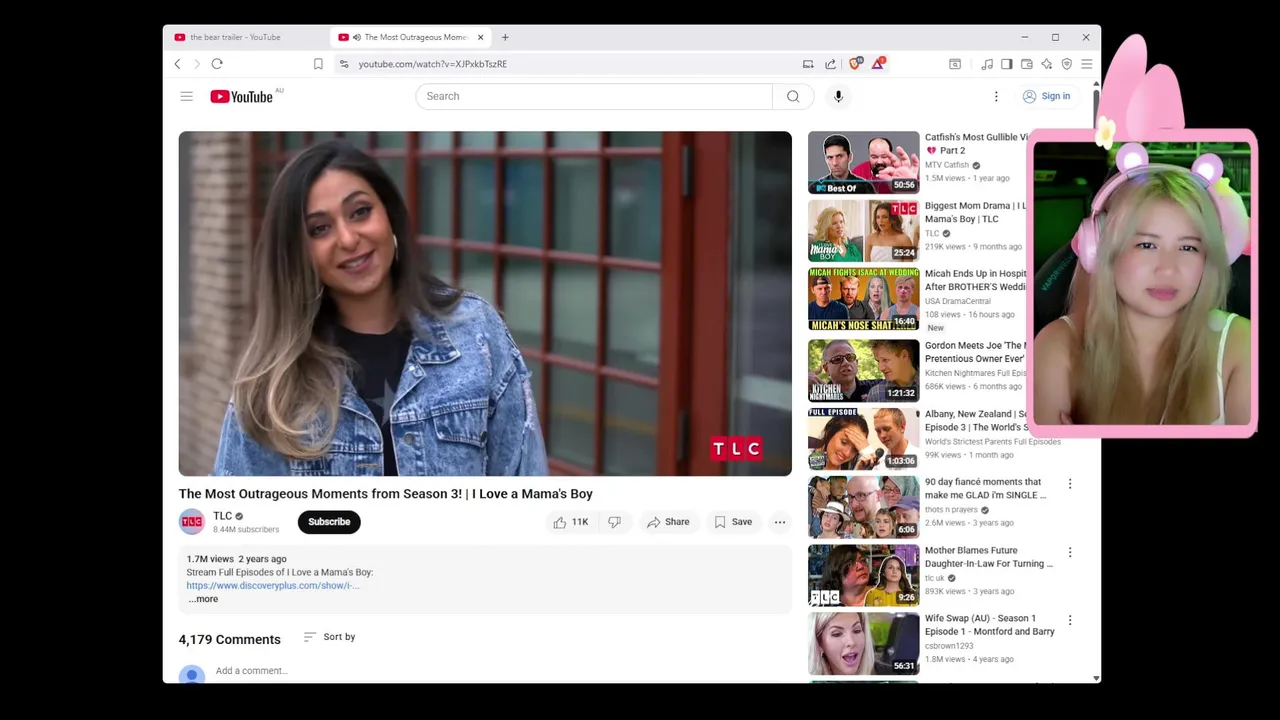Screen dimensions: 1280x720
Task: Click the forward navigation arrow
Action: pyautogui.click(x=197, y=64)
